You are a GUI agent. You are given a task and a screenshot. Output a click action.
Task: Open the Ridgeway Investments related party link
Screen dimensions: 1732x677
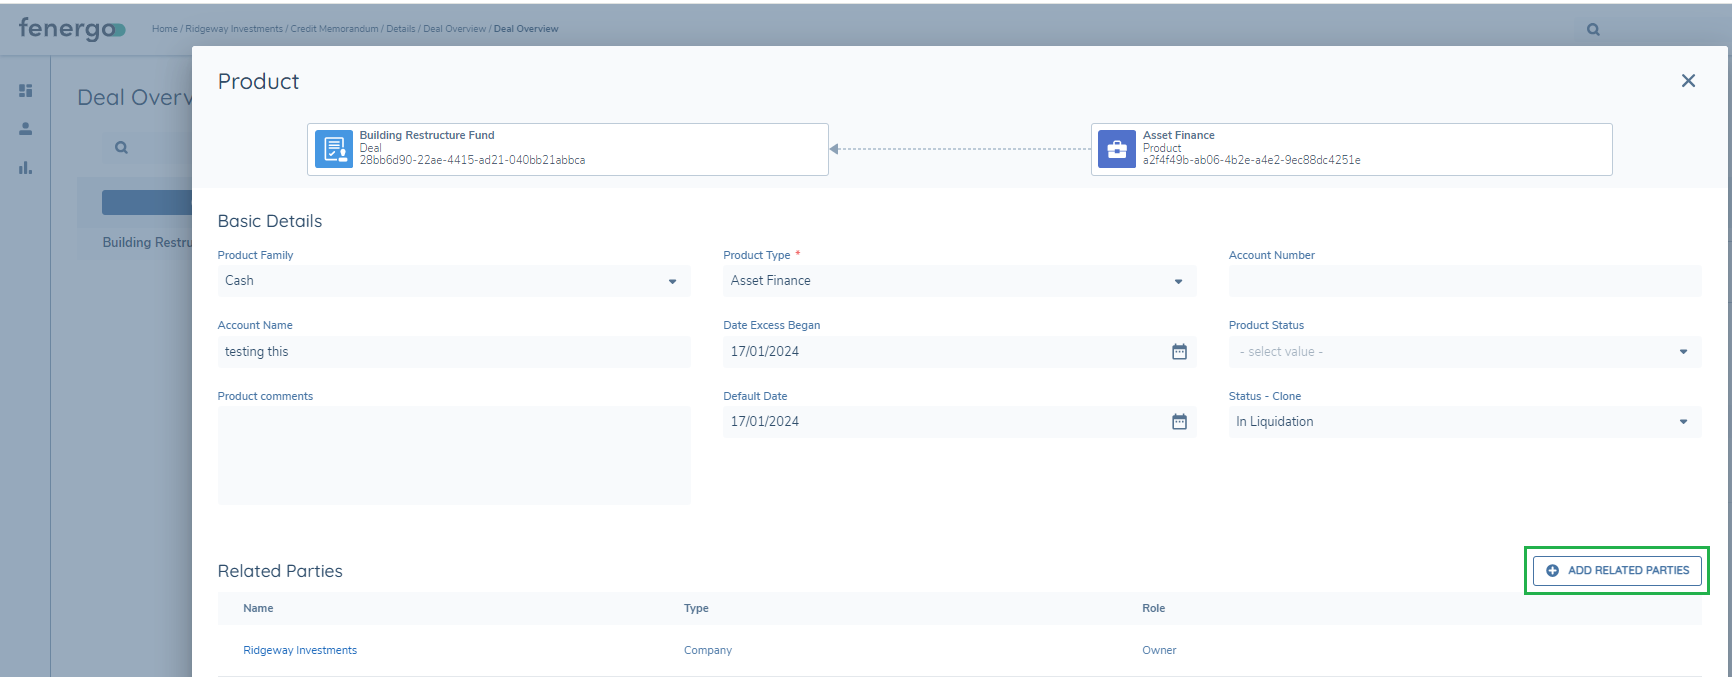click(x=300, y=650)
